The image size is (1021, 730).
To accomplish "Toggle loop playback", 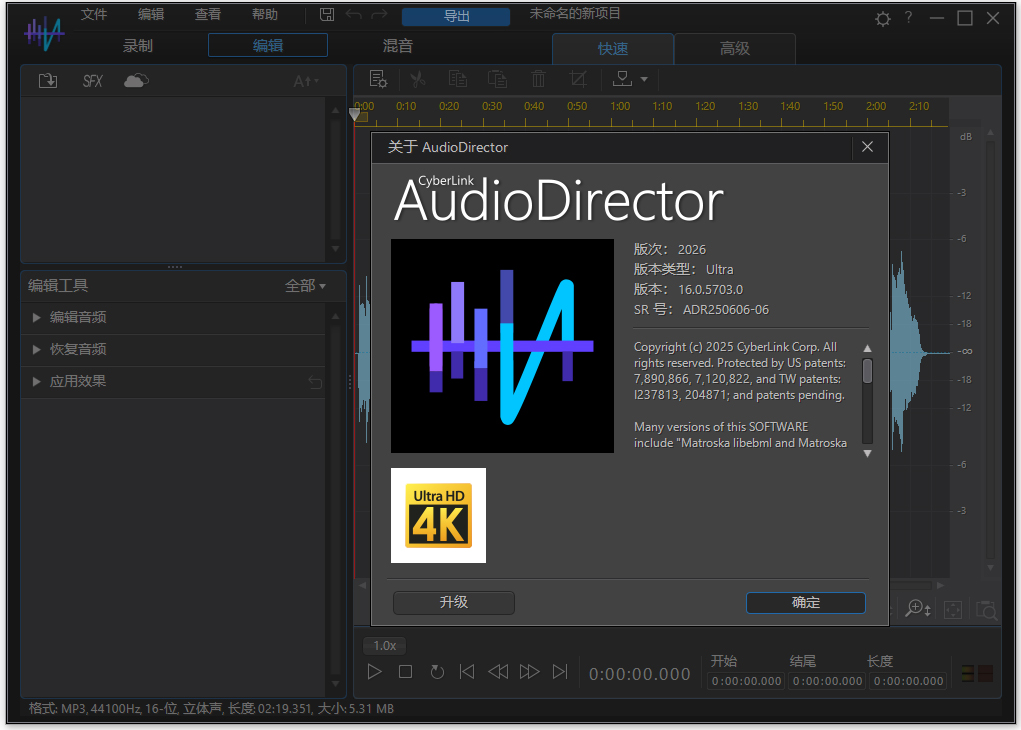I will [x=437, y=672].
